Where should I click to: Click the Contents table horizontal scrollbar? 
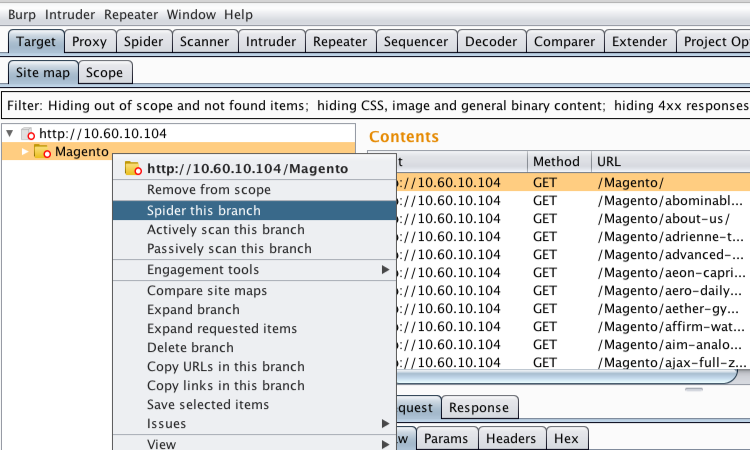(567, 377)
